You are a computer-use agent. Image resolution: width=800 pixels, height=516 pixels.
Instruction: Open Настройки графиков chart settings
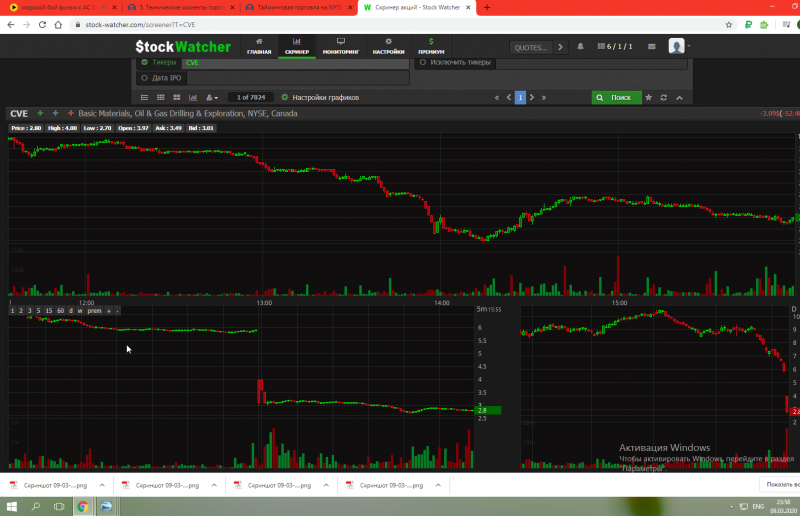tap(320, 97)
